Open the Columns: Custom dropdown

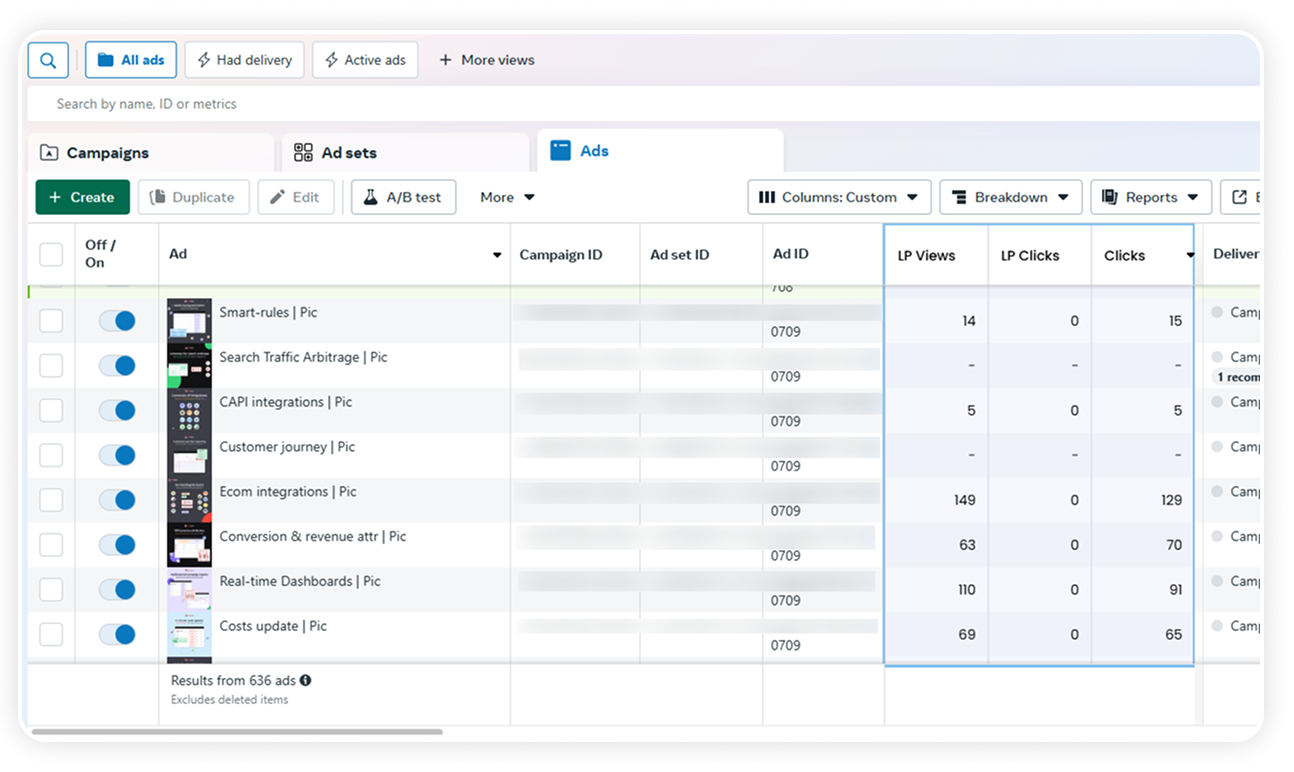[839, 197]
